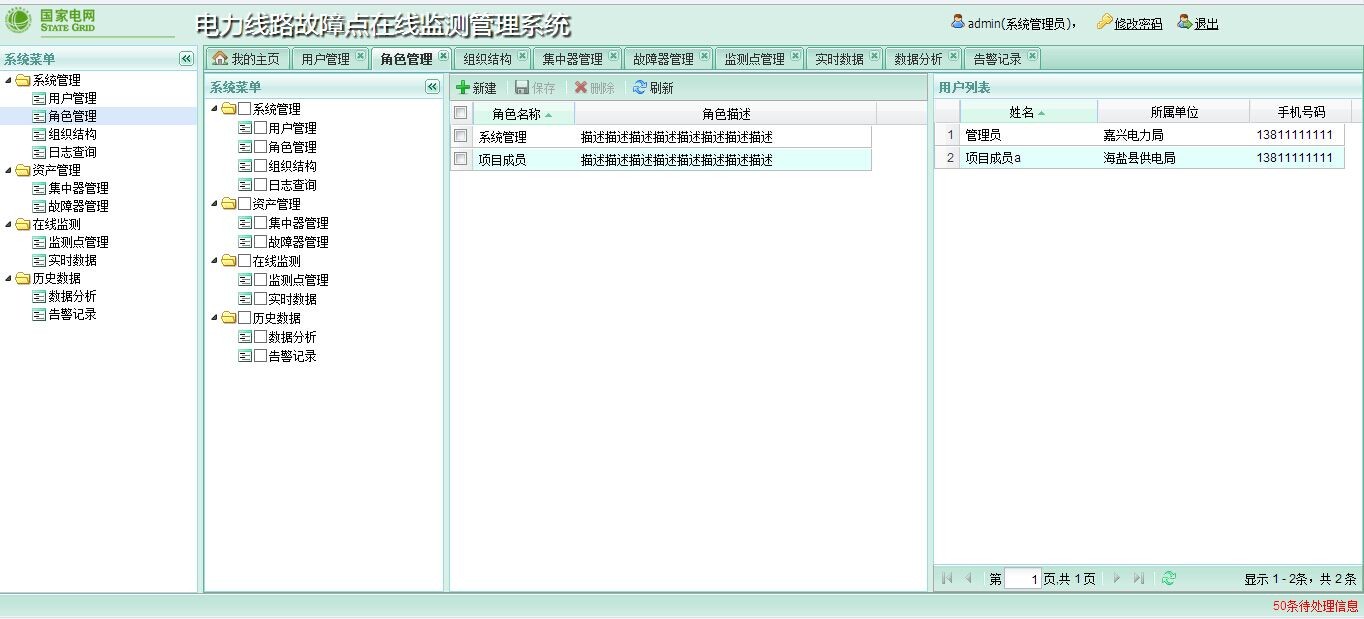Click the pagination refresh icon in 用户列表
The image size is (1364, 619).
click(1169, 578)
